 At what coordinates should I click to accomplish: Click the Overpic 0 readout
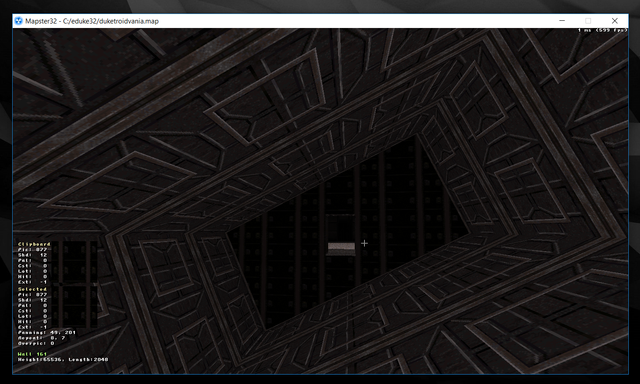click(36, 343)
